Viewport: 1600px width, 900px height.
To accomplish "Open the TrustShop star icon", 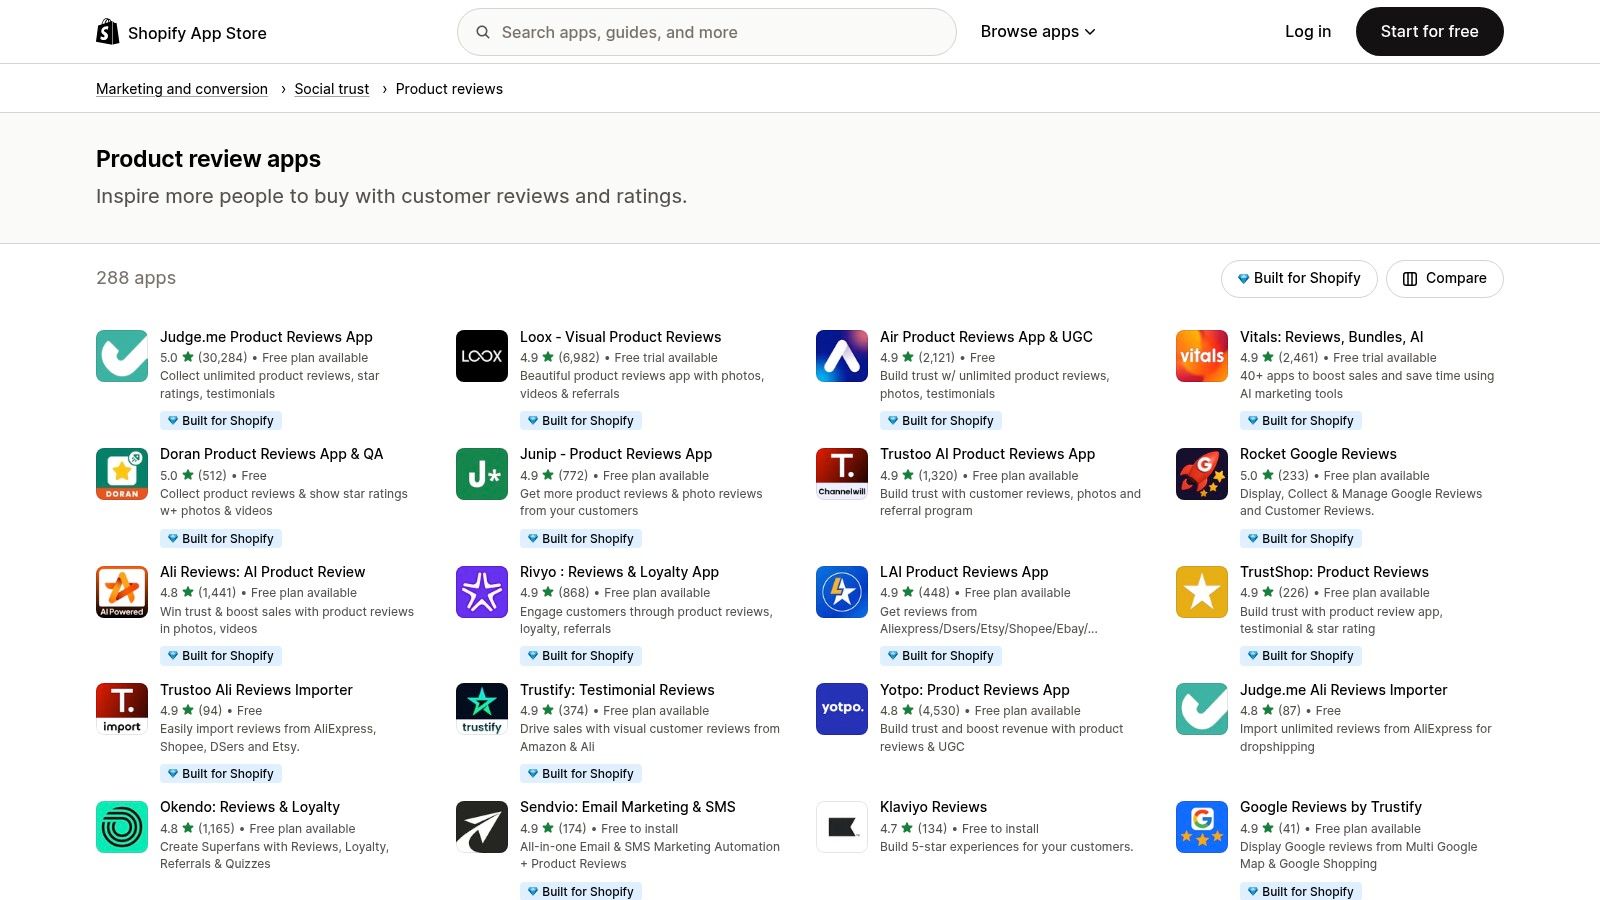I will [x=1202, y=592].
